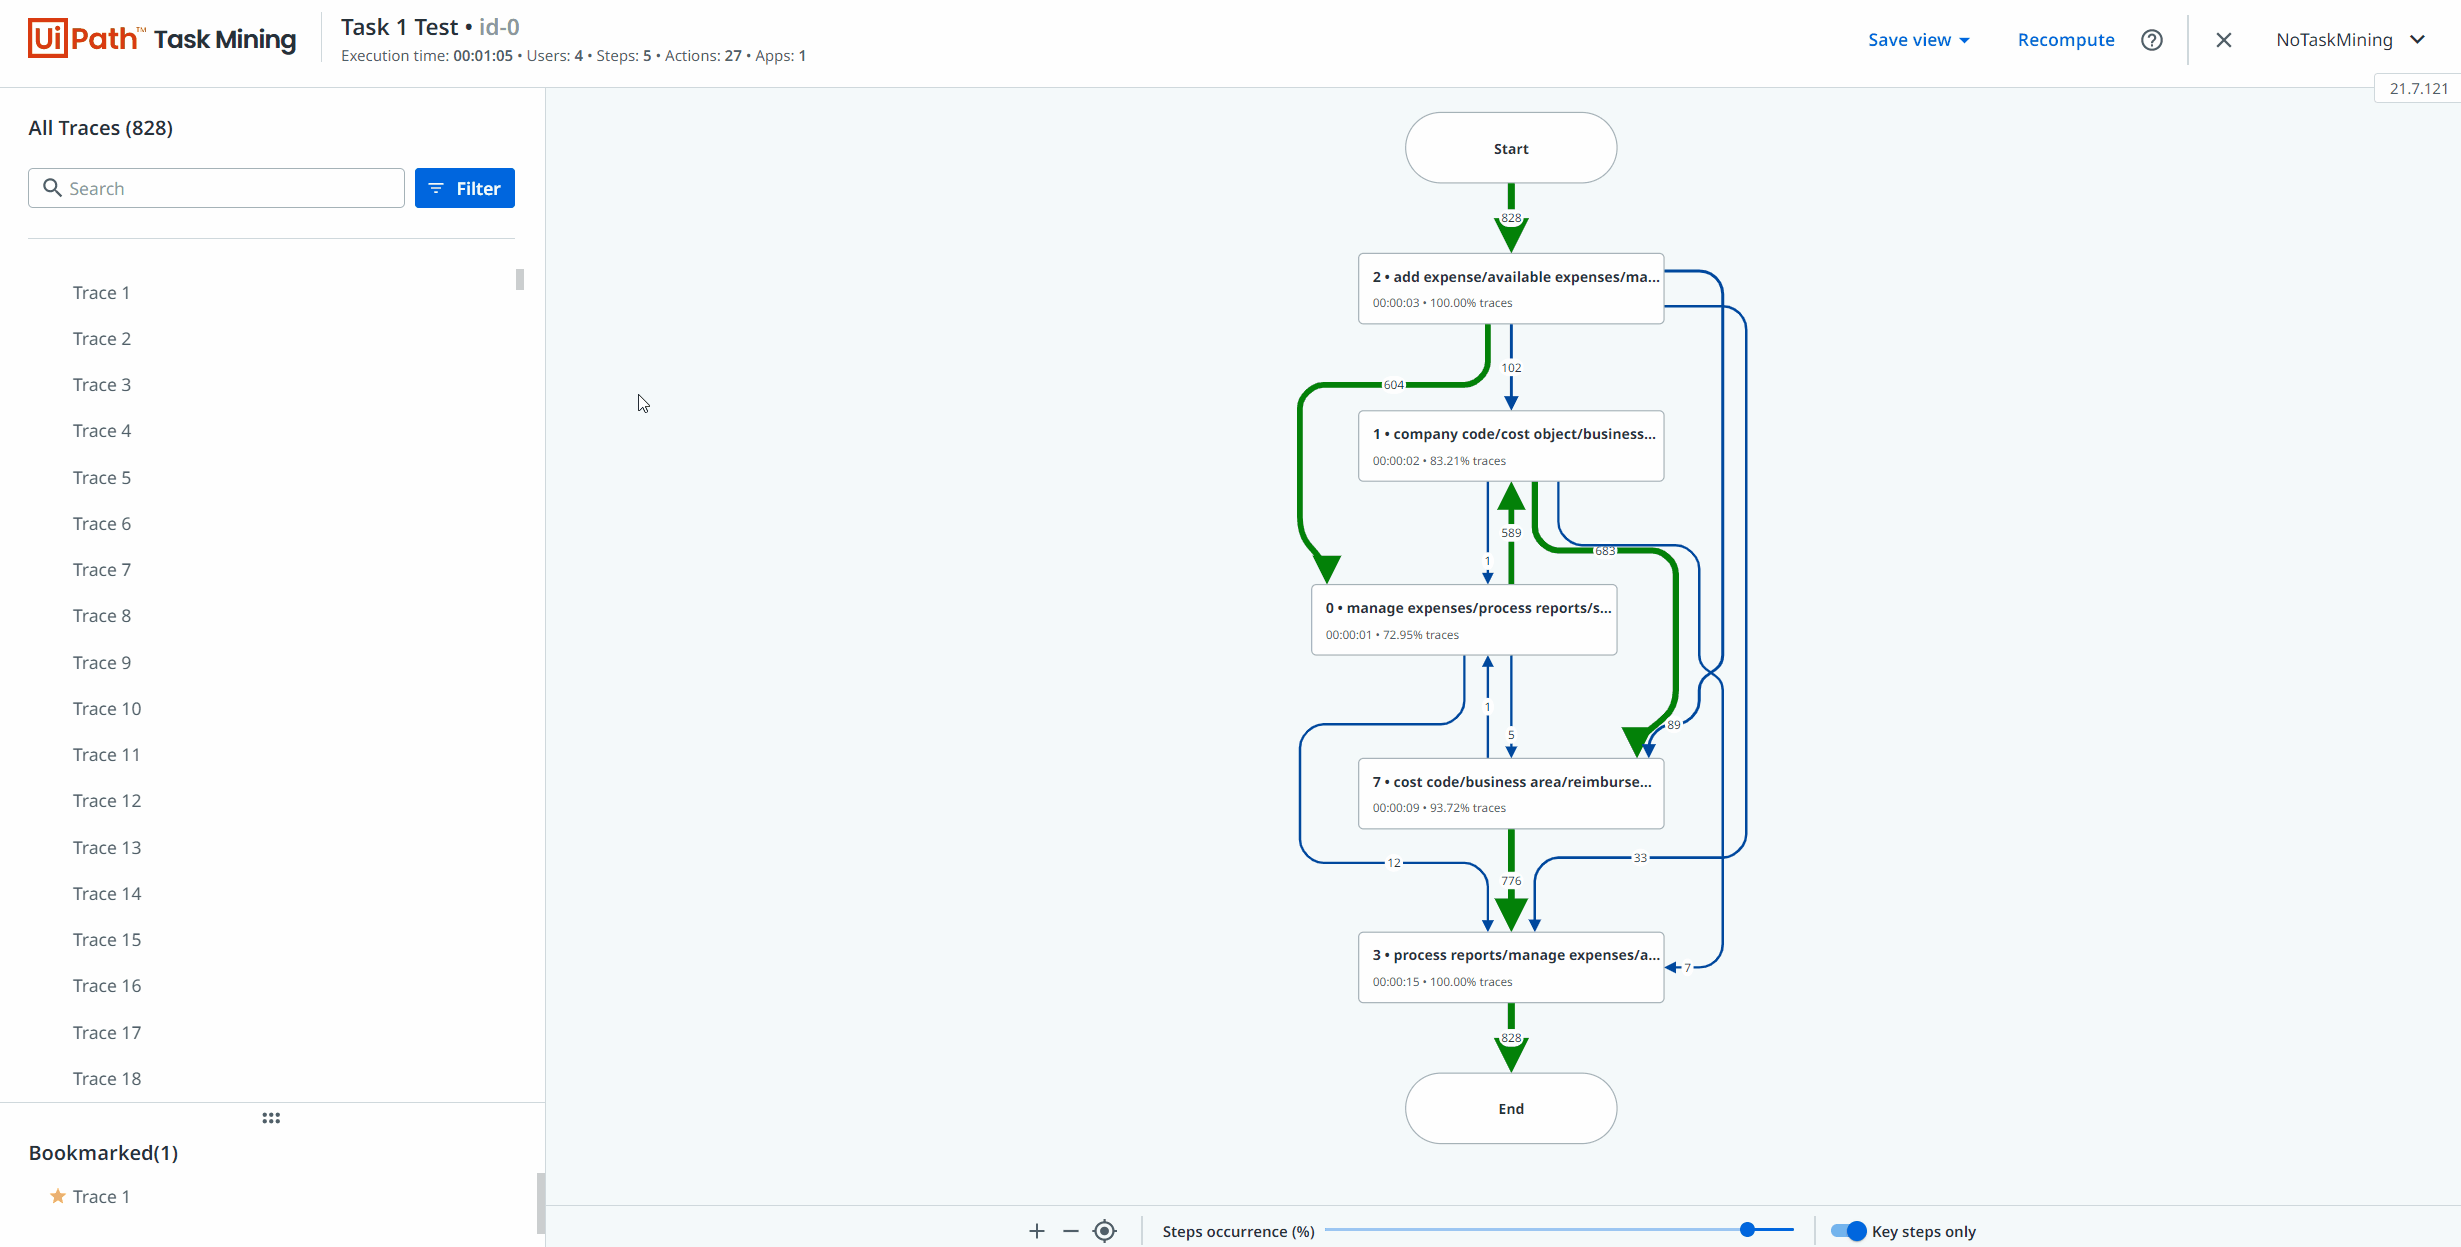Toggle the Key steps only switch
The width and height of the screenshot is (2461, 1247).
point(1848,1231)
